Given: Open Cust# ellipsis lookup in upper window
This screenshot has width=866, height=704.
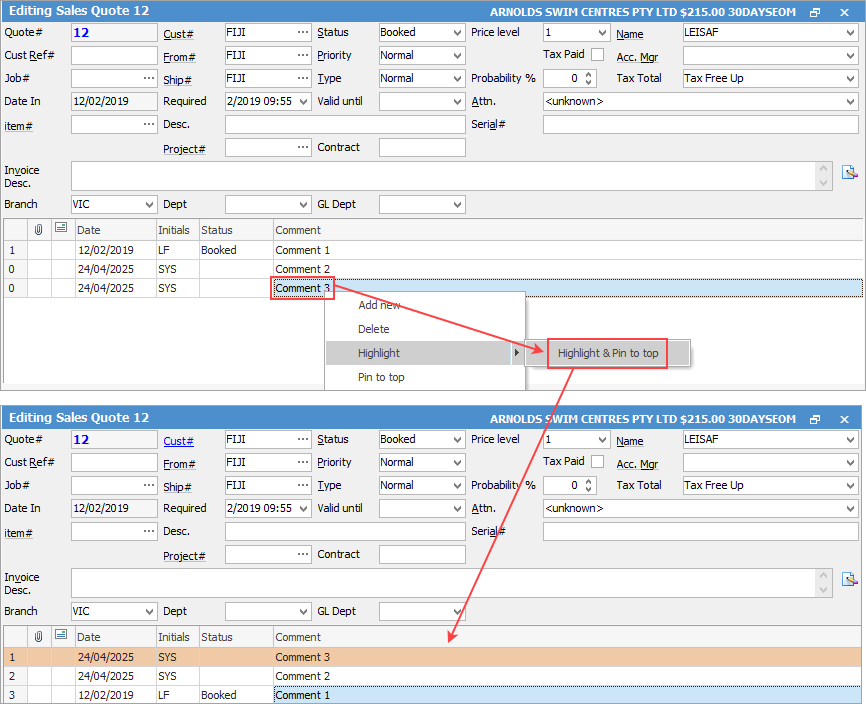Looking at the screenshot, I should click(302, 32).
